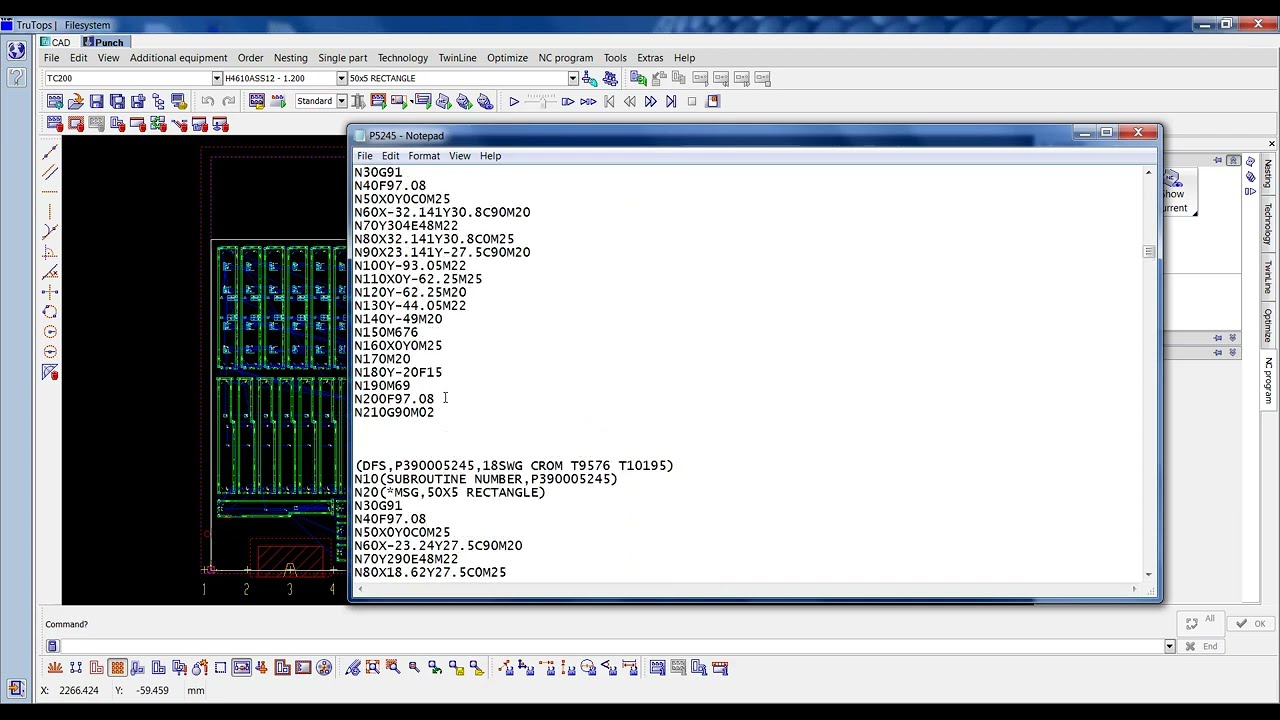Stop the simulation with the stop square
This screenshot has height=720, width=1280.
pos(692,101)
